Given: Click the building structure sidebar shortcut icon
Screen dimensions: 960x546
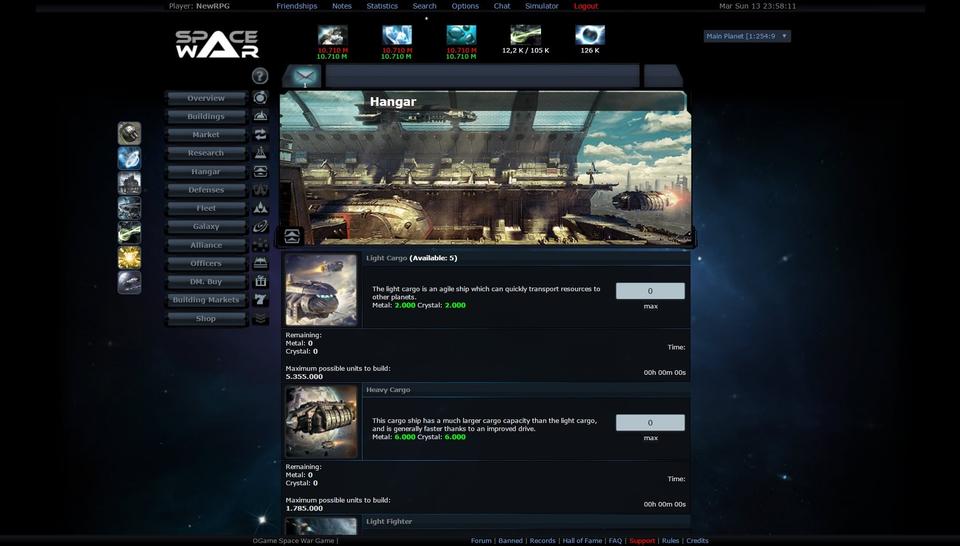Looking at the screenshot, I should (x=129, y=183).
